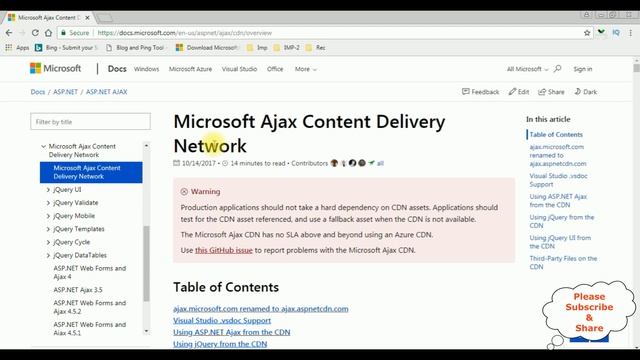Close the Microsoft Ajax Content browser tab
The width and height of the screenshot is (640, 360).
pyautogui.click(x=87, y=18)
